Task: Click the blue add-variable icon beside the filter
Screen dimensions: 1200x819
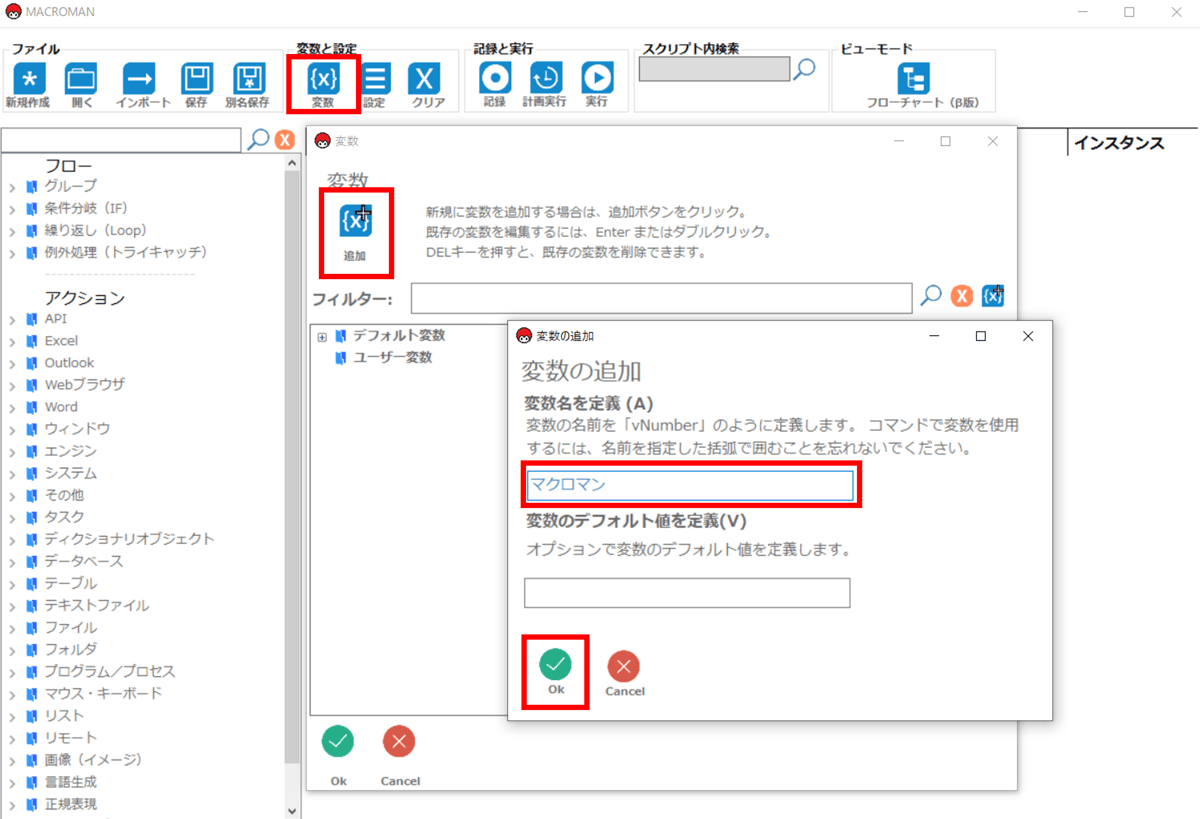Action: tap(993, 296)
